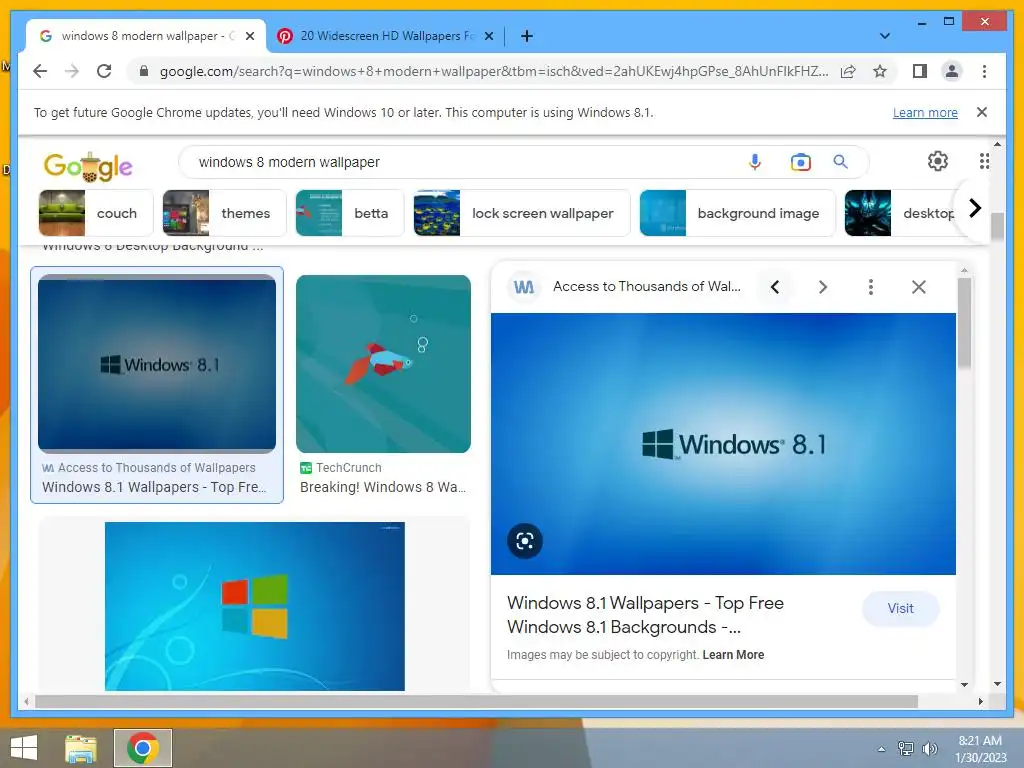This screenshot has width=1024, height=768.
Task: Click the Google doodle logo
Action: pyautogui.click(x=88, y=167)
